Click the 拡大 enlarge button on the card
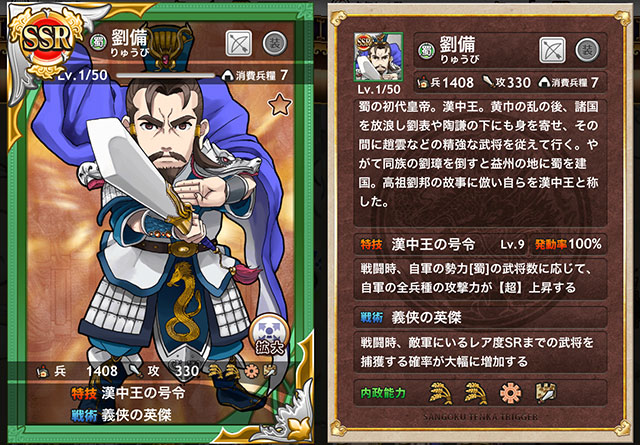This screenshot has height=445, width=640. [269, 336]
